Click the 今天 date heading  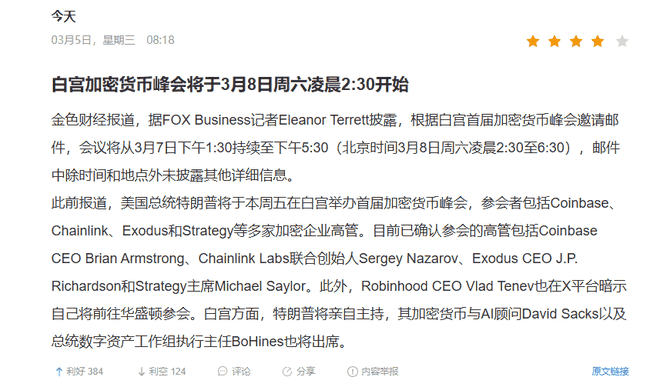(x=63, y=17)
